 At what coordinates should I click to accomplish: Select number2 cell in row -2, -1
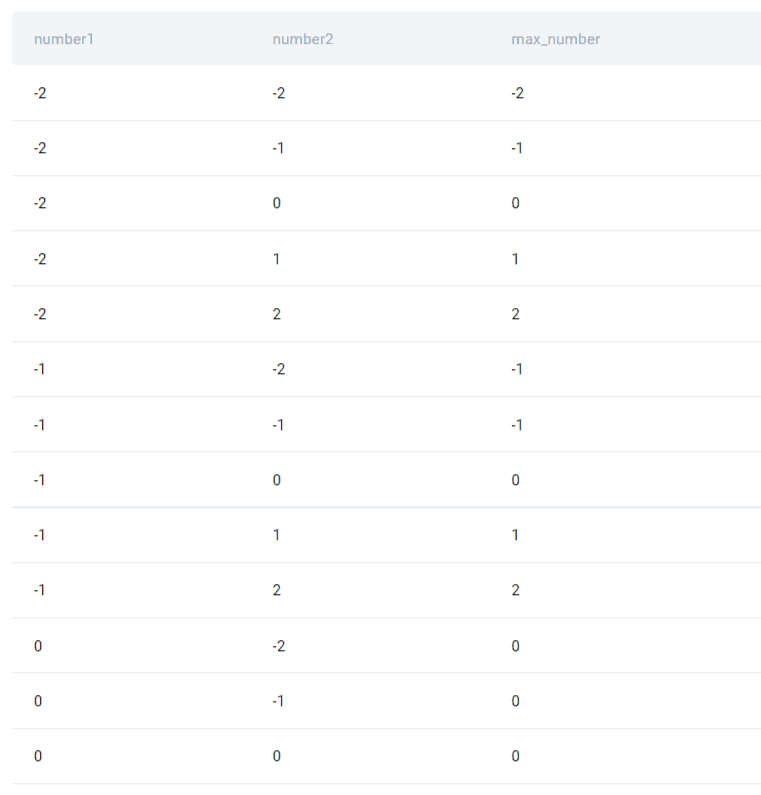(x=279, y=148)
